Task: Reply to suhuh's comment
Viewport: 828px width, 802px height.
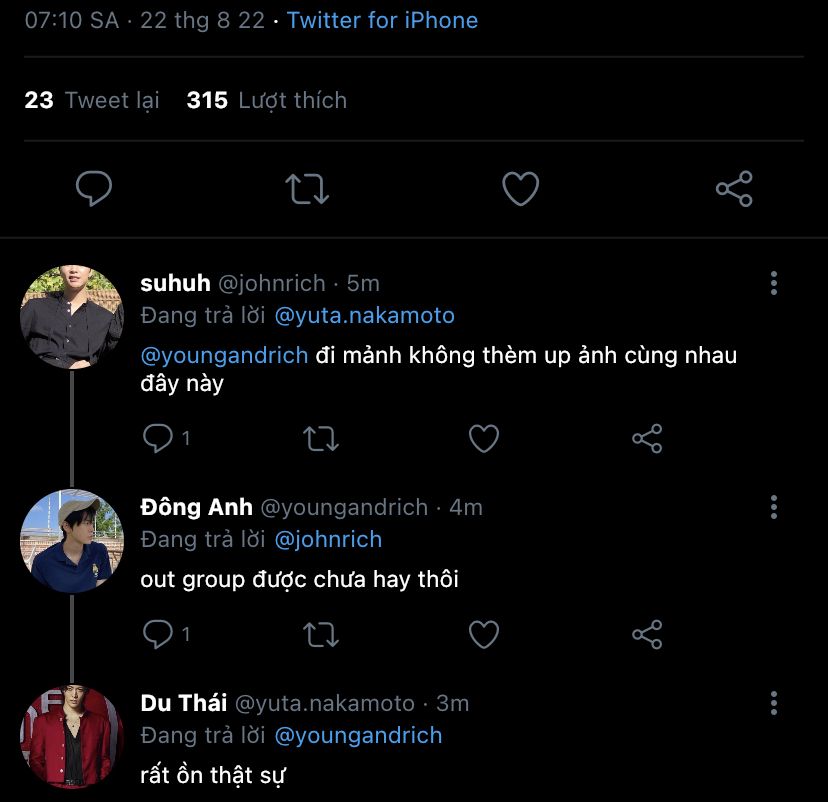Action: click(159, 438)
